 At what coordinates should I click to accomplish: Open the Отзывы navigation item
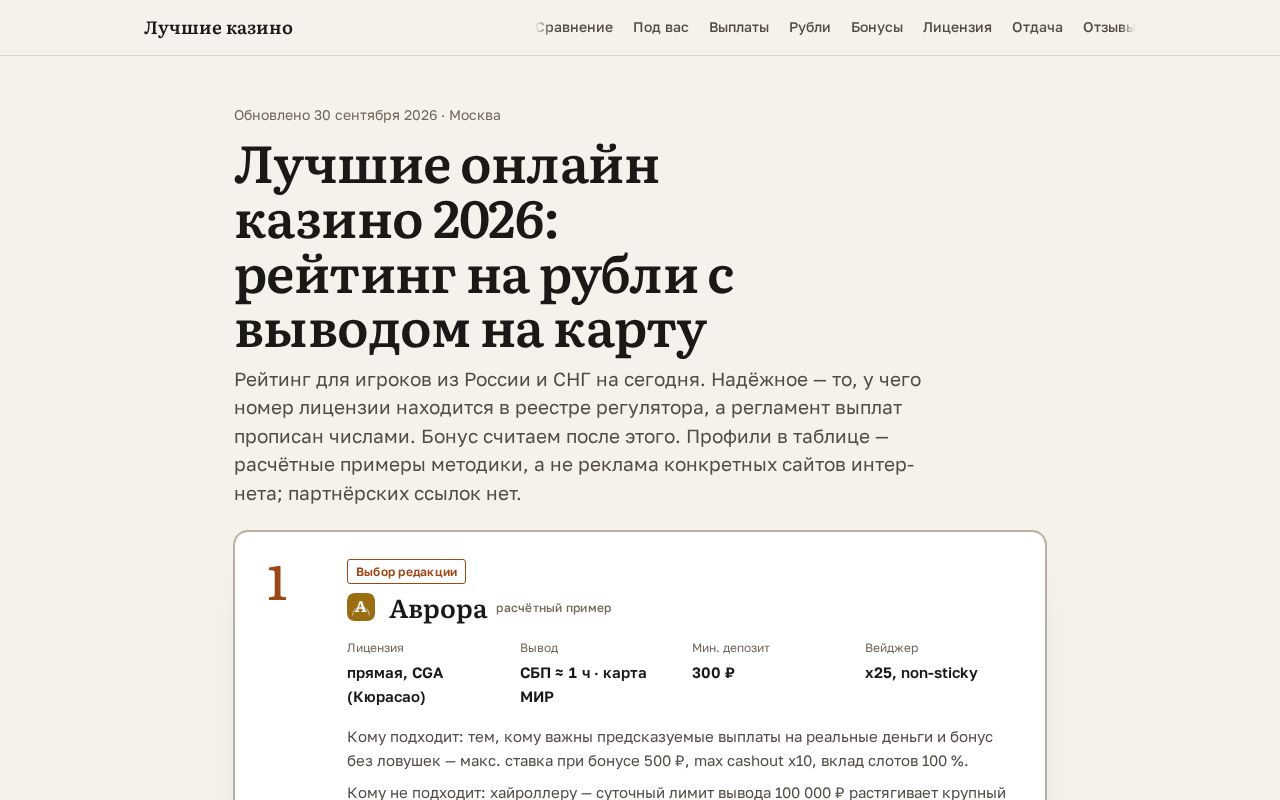coord(1109,27)
